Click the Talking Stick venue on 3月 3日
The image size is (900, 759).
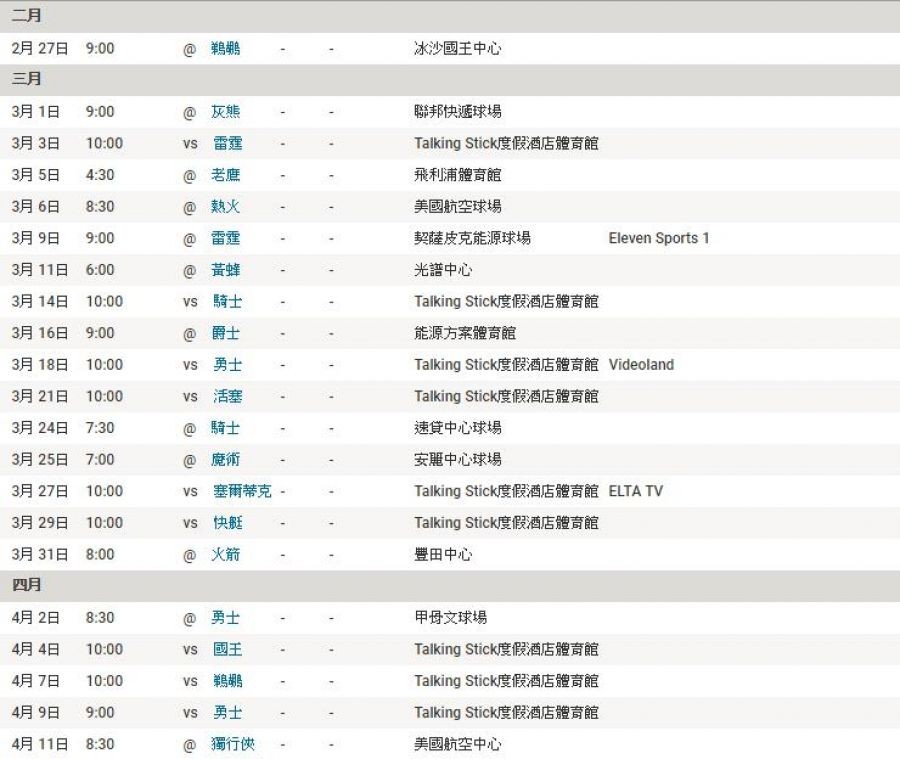click(506, 144)
